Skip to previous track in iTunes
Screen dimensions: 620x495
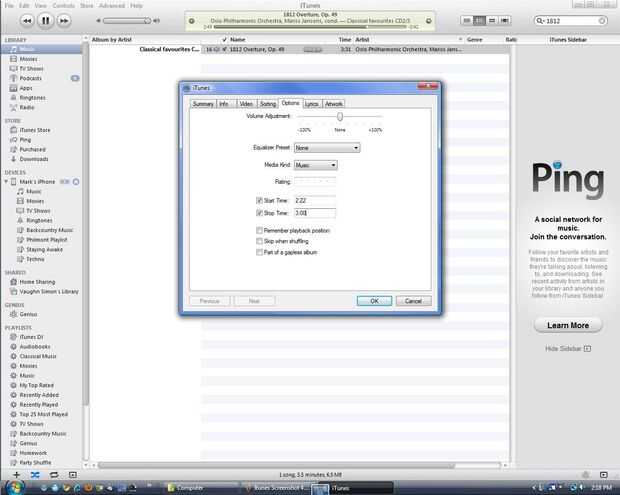point(27,21)
